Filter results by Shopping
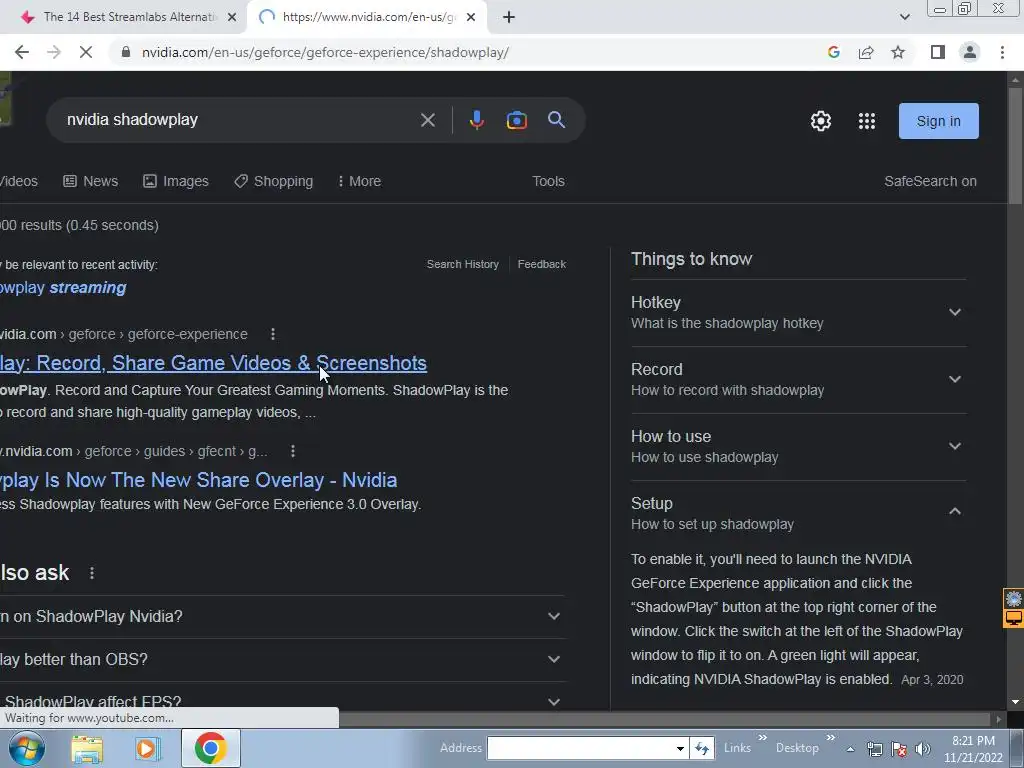Image resolution: width=1024 pixels, height=768 pixels. tap(274, 182)
